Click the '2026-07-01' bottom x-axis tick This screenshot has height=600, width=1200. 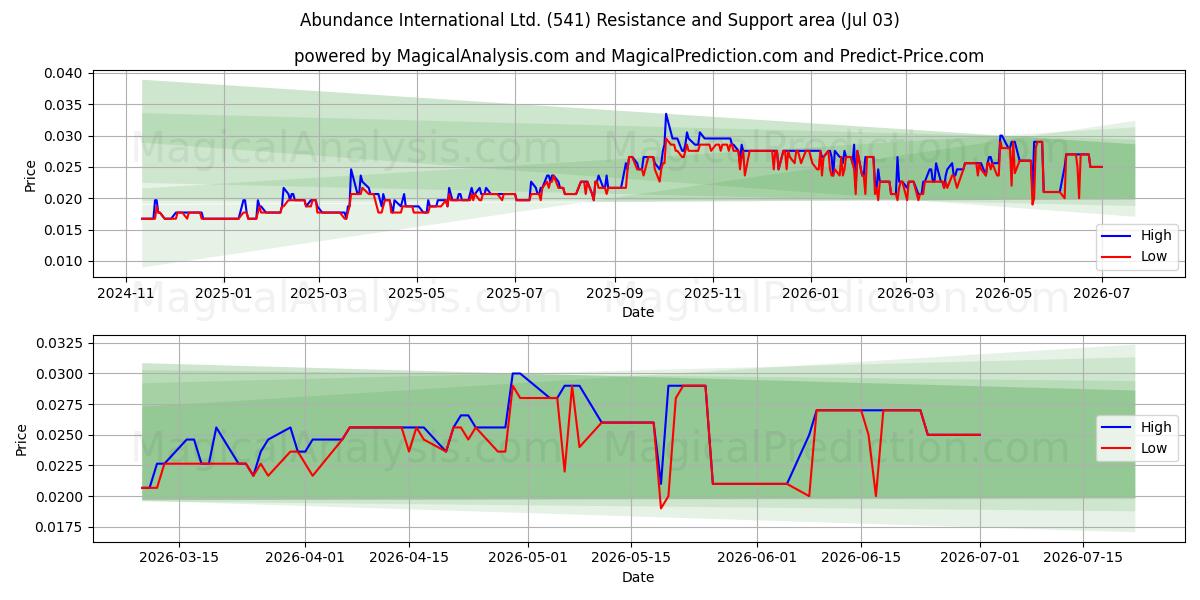pos(980,558)
